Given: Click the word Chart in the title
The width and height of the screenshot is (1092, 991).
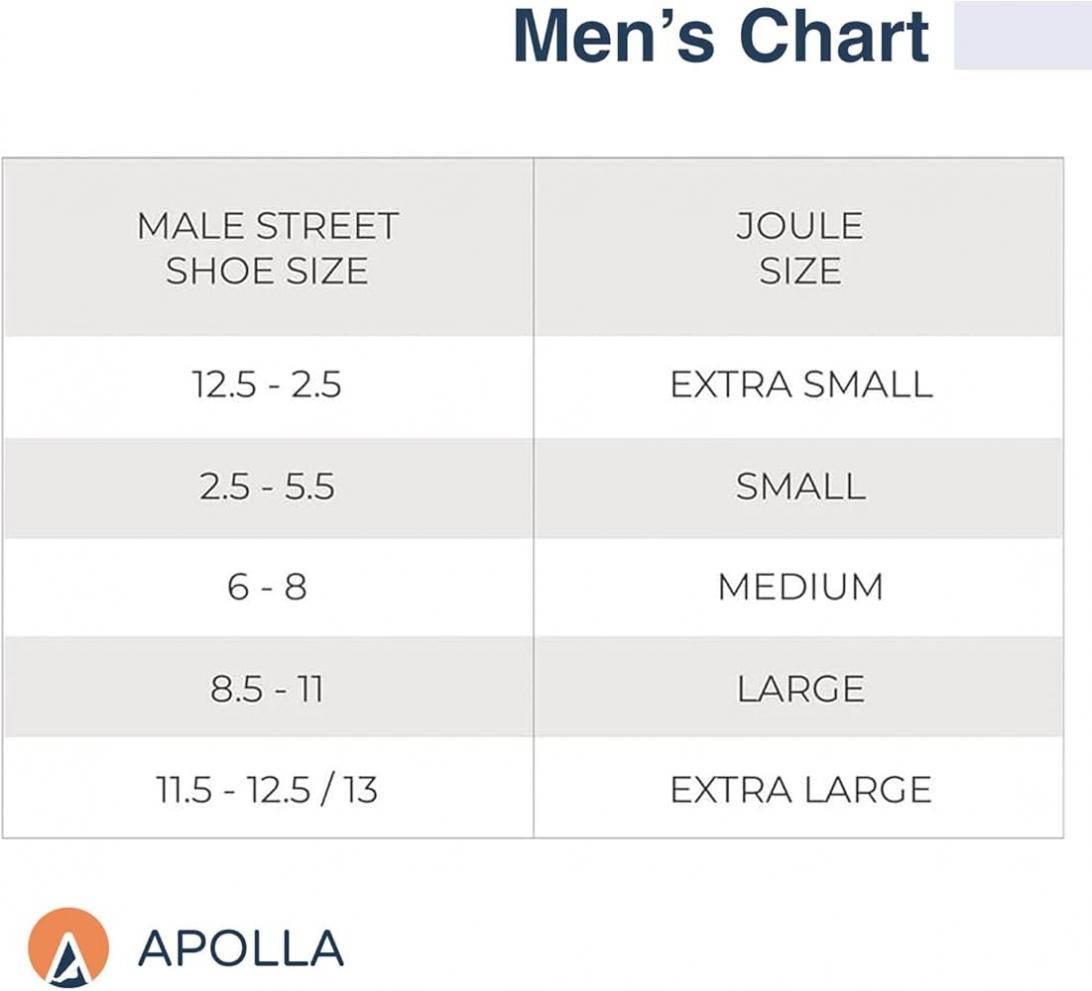Looking at the screenshot, I should (833, 36).
